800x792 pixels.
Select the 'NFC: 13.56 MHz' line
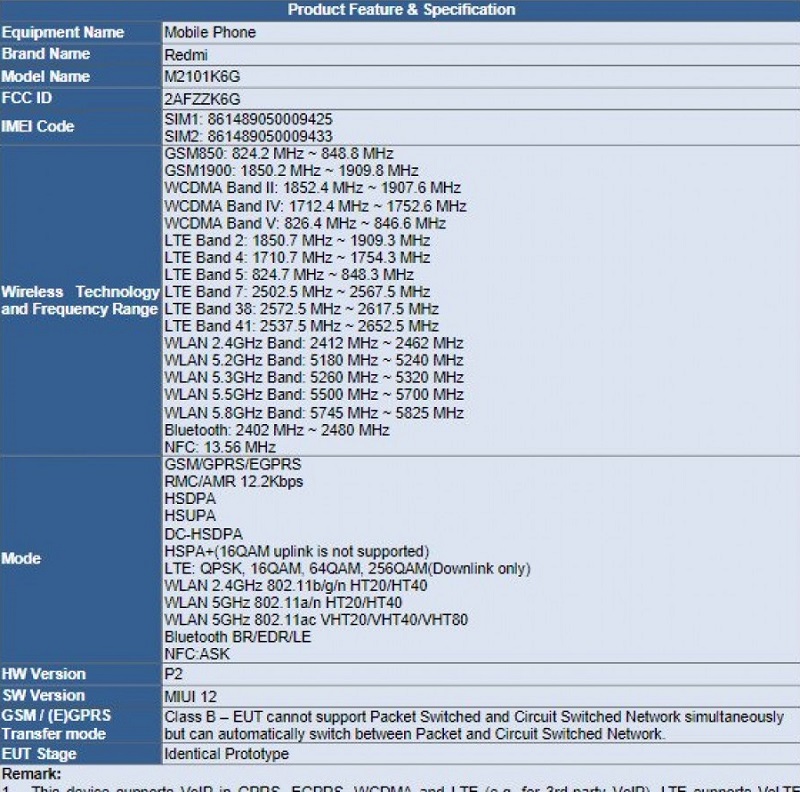pyautogui.click(x=220, y=448)
